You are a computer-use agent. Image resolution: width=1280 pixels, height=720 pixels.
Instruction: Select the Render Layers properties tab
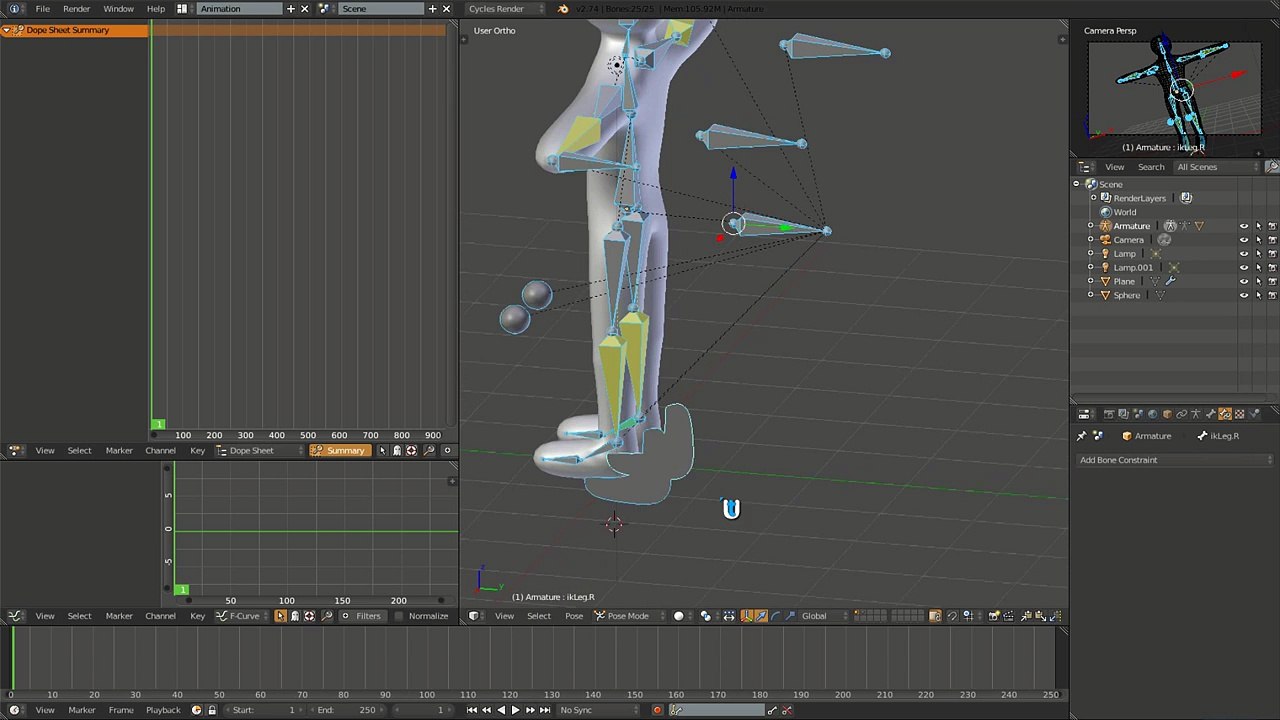click(1123, 414)
